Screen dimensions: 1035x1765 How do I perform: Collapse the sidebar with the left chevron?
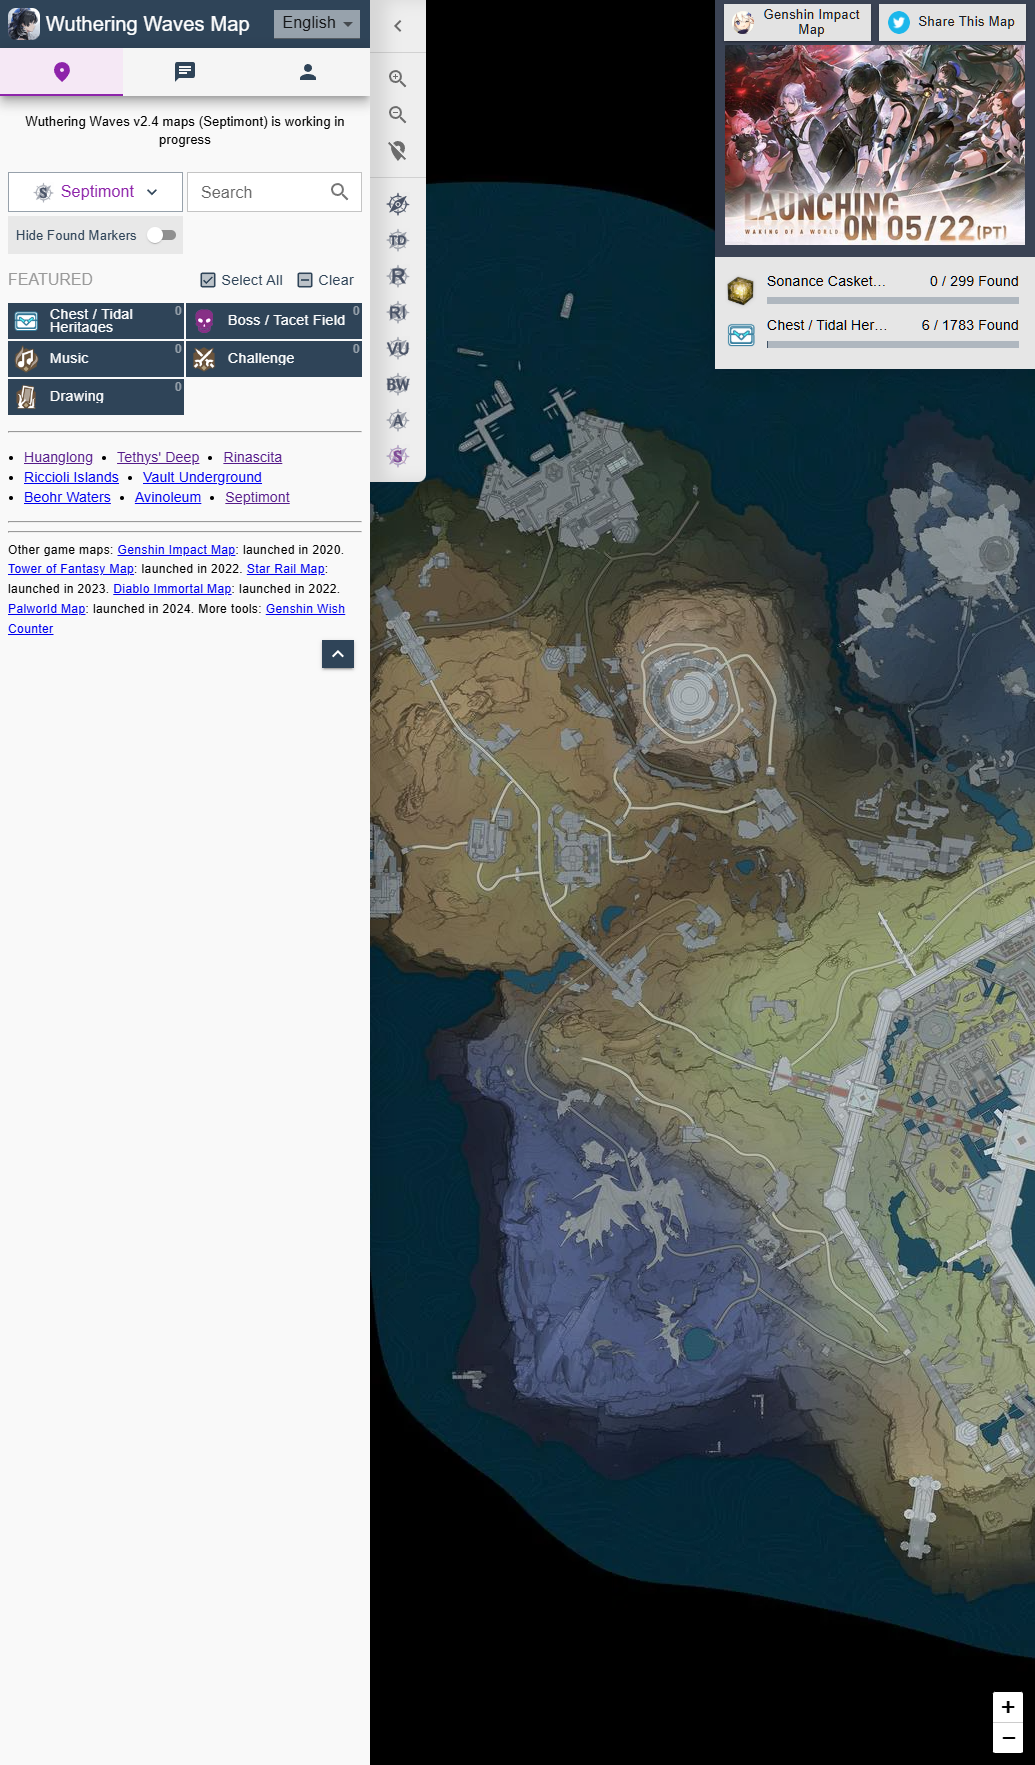pyautogui.click(x=398, y=26)
